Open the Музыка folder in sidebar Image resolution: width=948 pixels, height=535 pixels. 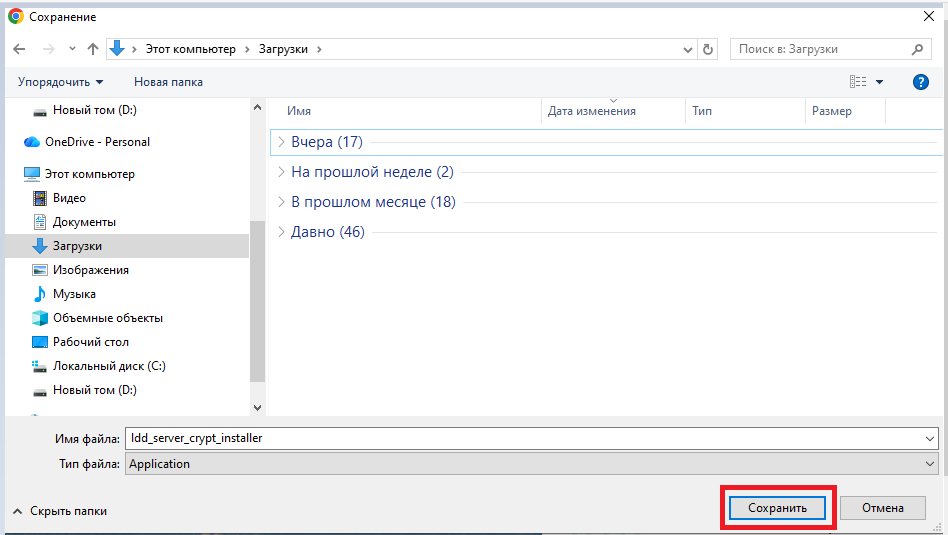click(74, 294)
